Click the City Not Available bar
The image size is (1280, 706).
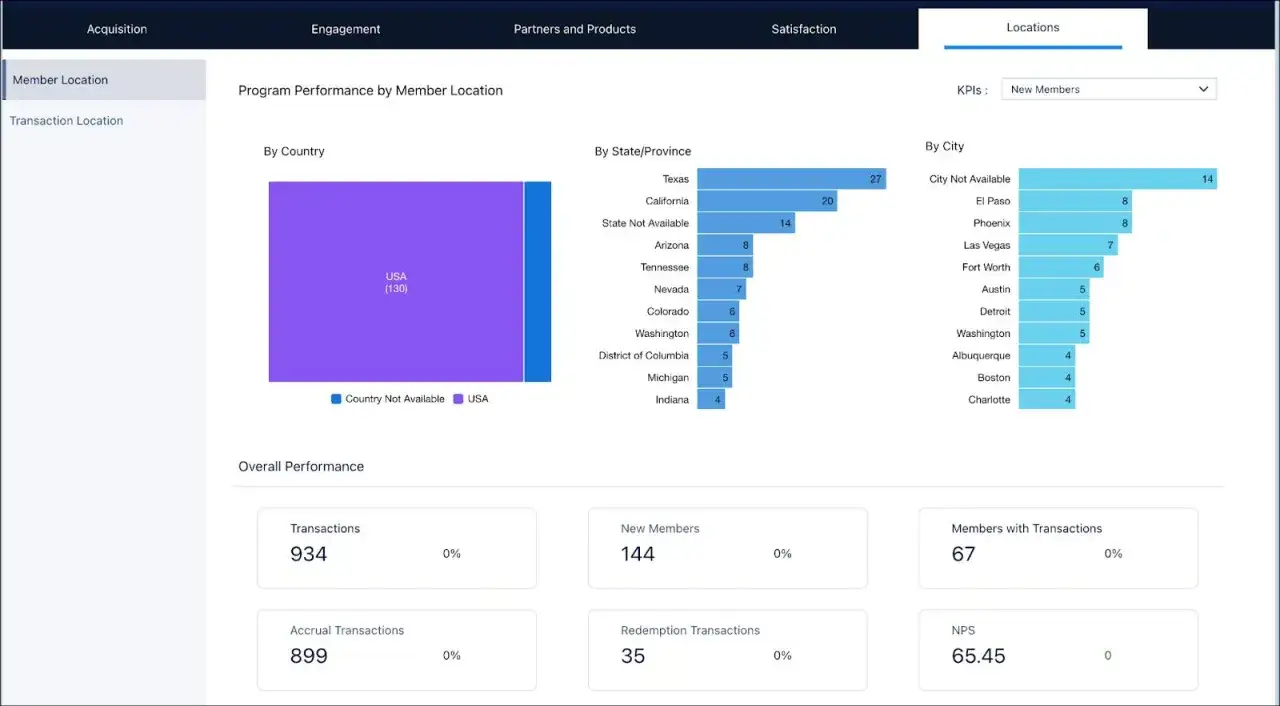tap(1118, 179)
